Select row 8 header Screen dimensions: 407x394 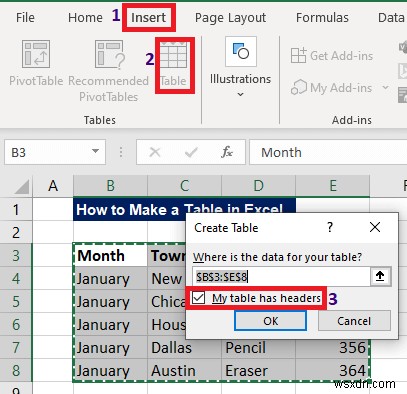16,371
